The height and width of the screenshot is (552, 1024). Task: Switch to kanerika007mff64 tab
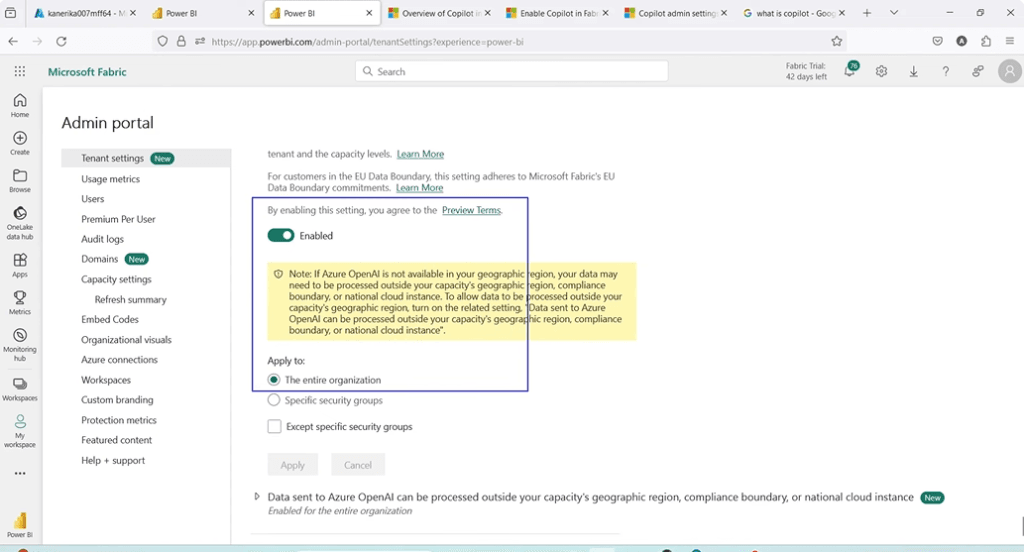(x=85, y=13)
